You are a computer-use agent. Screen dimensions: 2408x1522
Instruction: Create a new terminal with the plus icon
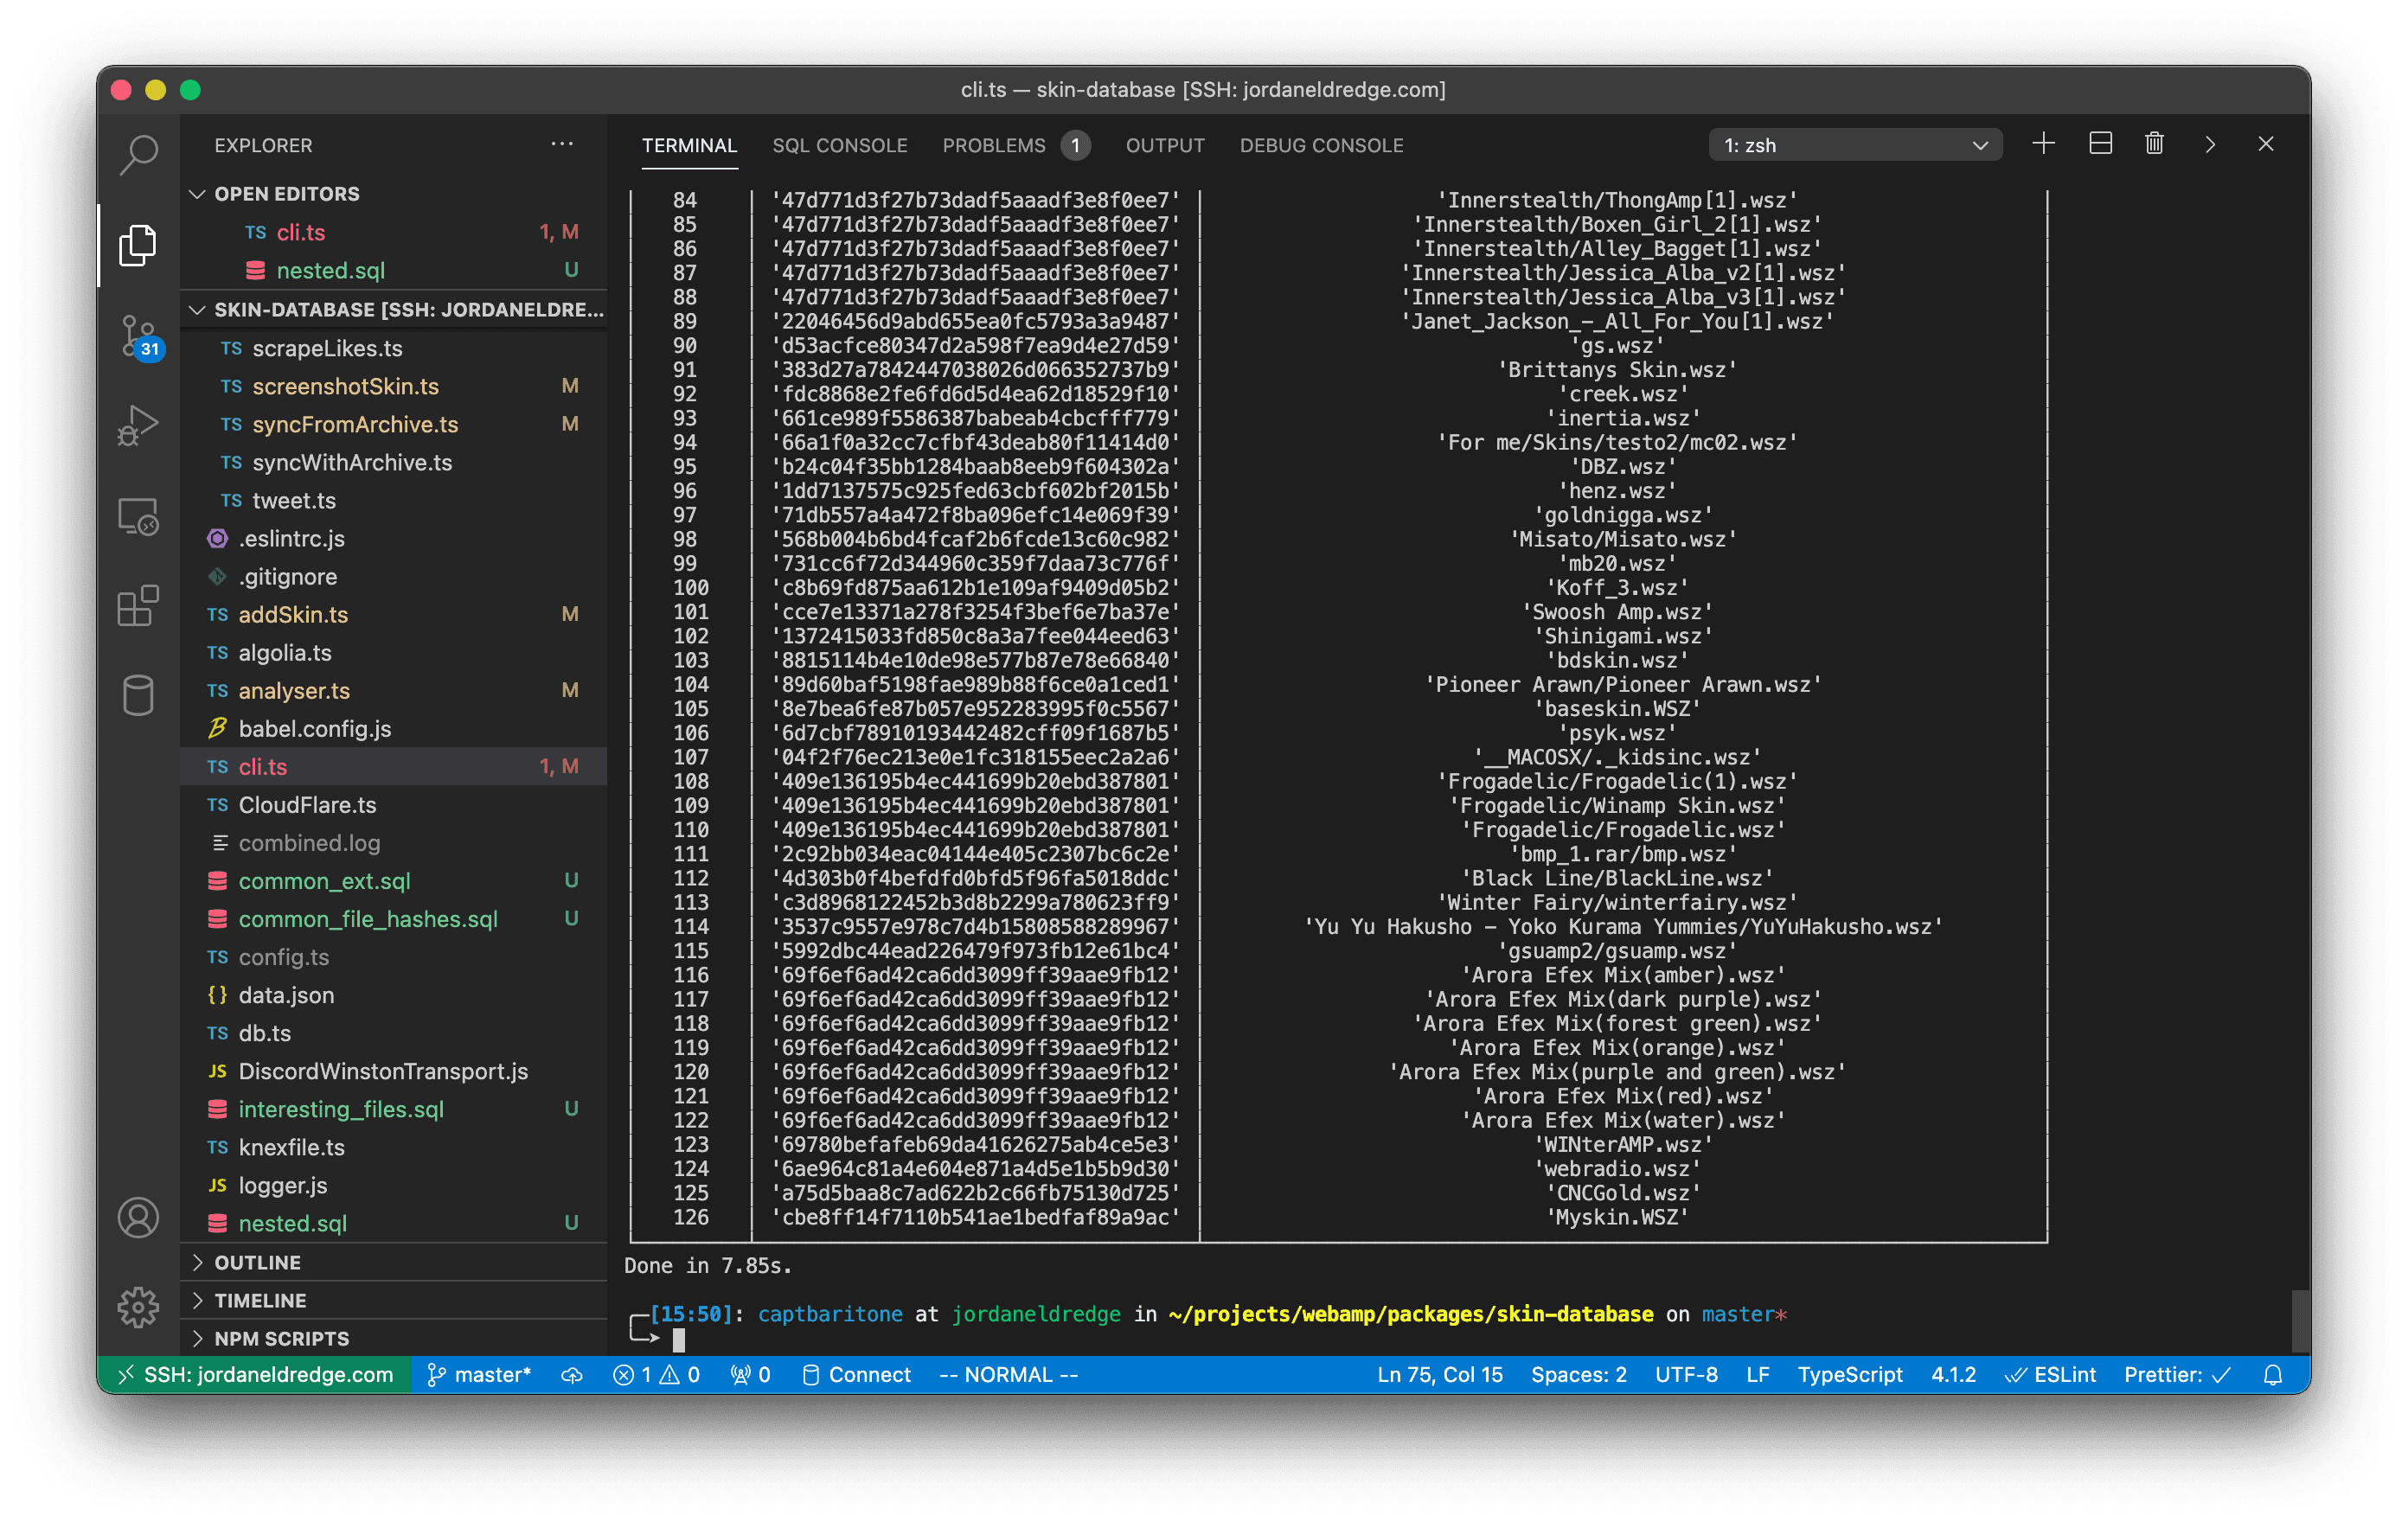click(2043, 144)
